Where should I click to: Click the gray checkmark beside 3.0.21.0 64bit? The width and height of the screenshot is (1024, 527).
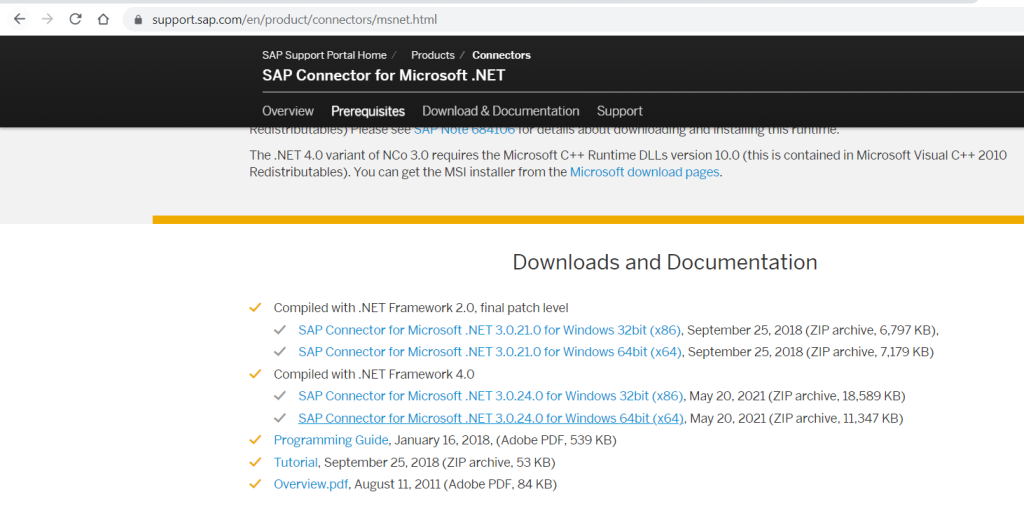280,351
